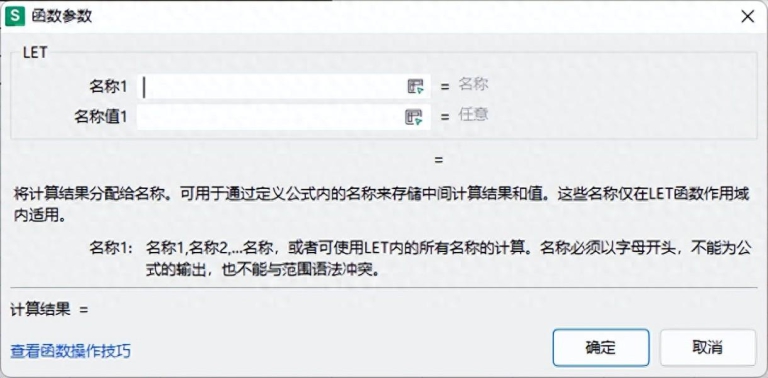Open the 查看函数操作技巧 link

pos(71,351)
